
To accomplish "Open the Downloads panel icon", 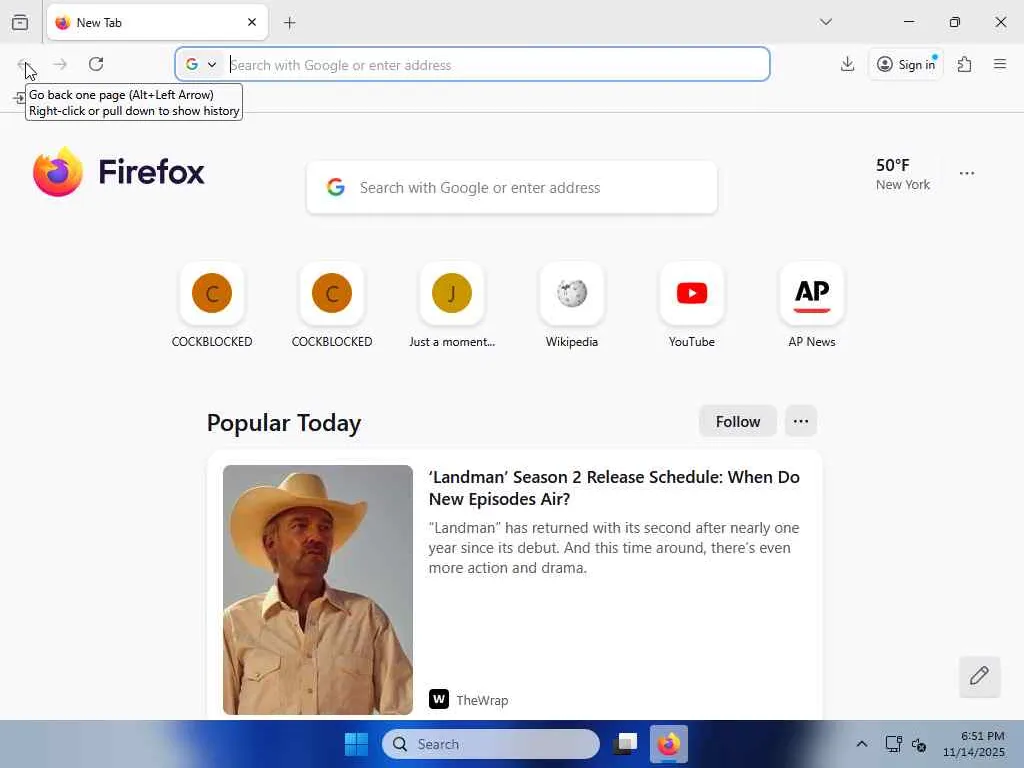I will click(x=847, y=64).
